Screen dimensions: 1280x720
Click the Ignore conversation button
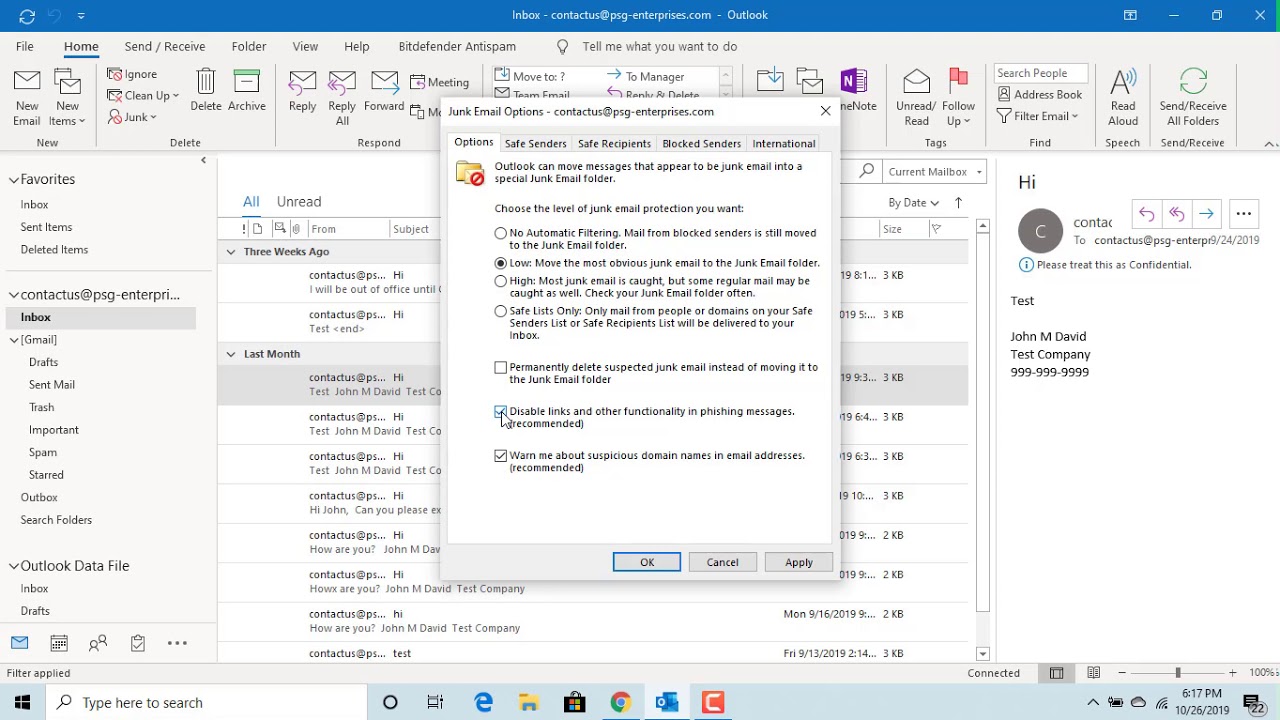(133, 74)
